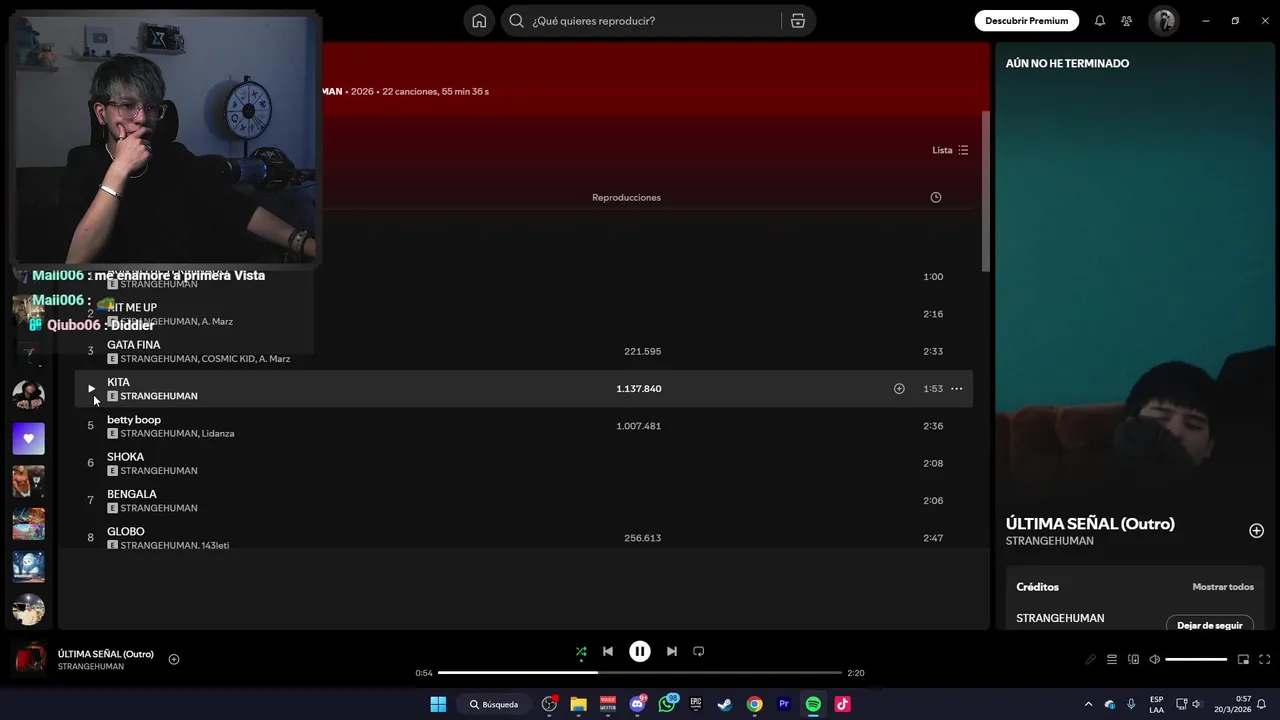Open the Lidanza artist link
This screenshot has width=1280, height=720.
point(218,433)
